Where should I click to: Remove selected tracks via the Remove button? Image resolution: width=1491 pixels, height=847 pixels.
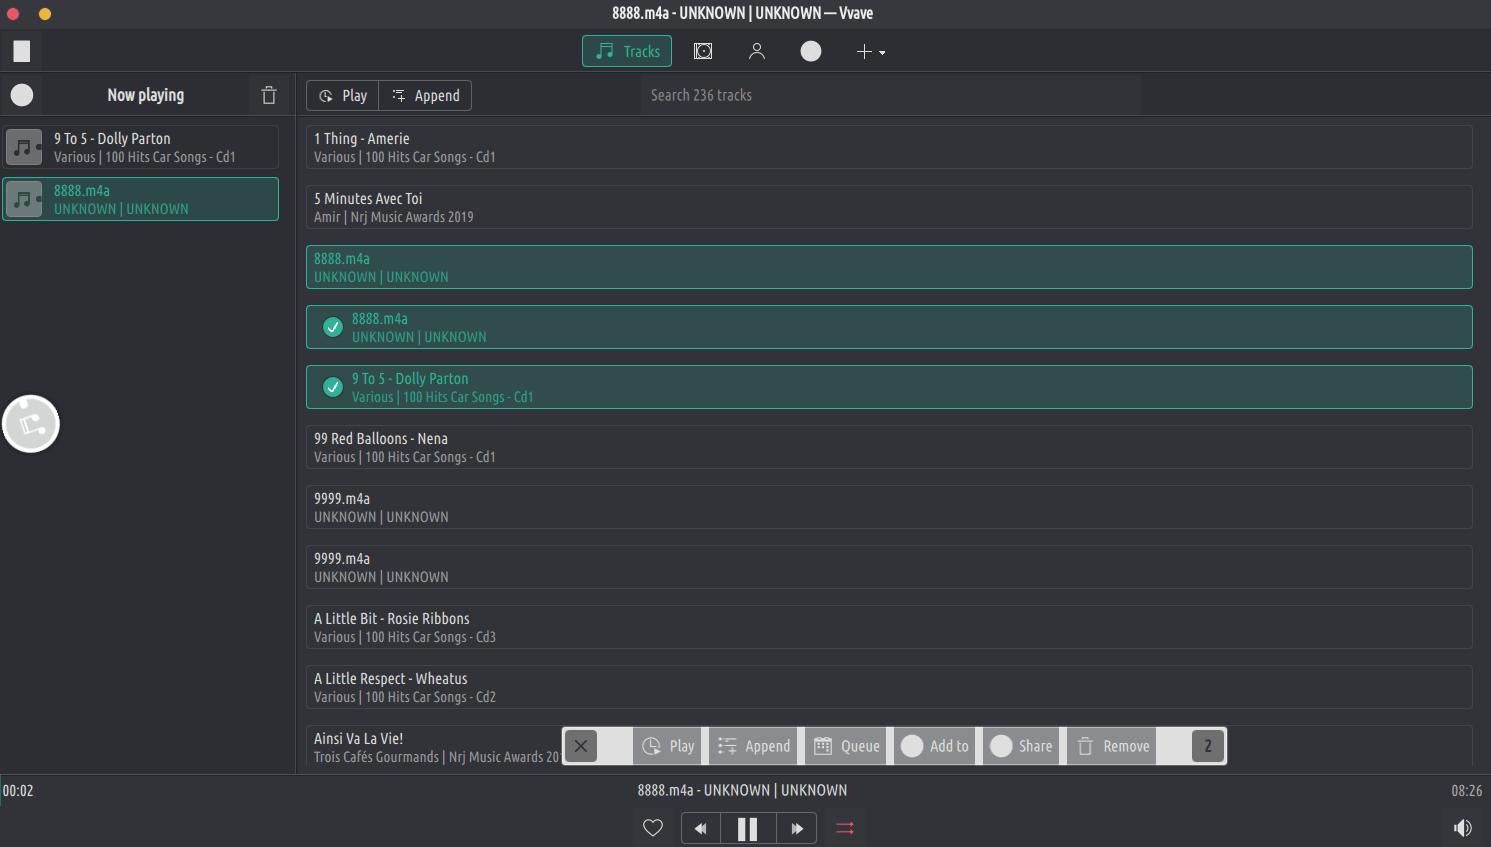(x=1113, y=746)
